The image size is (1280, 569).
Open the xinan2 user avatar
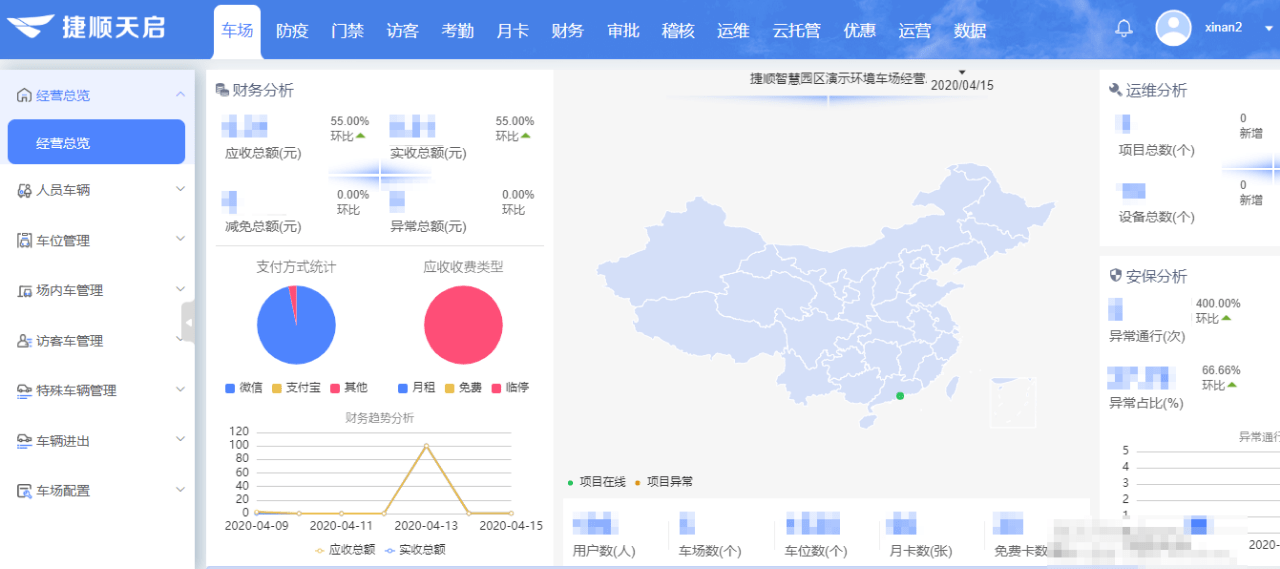(1173, 28)
